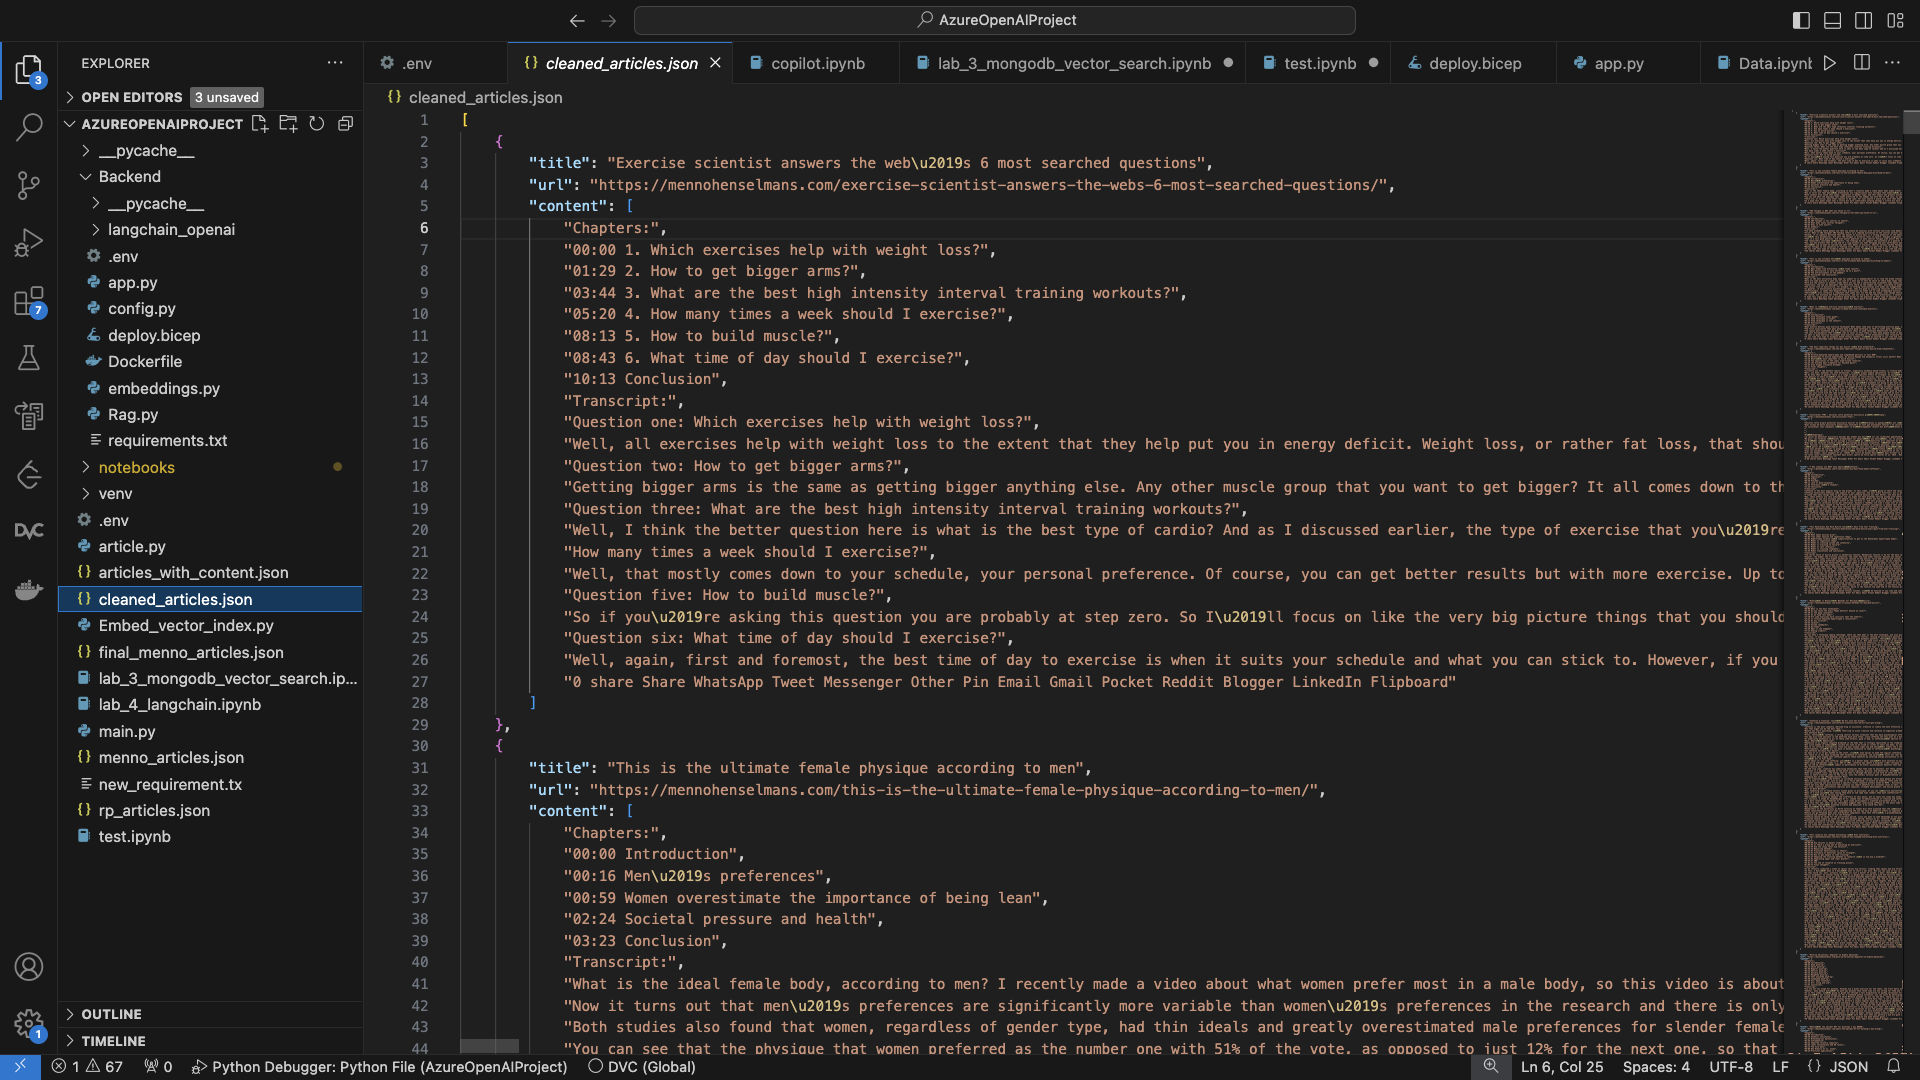Open the Source Control view
This screenshot has height=1080, width=1920.
[29, 185]
